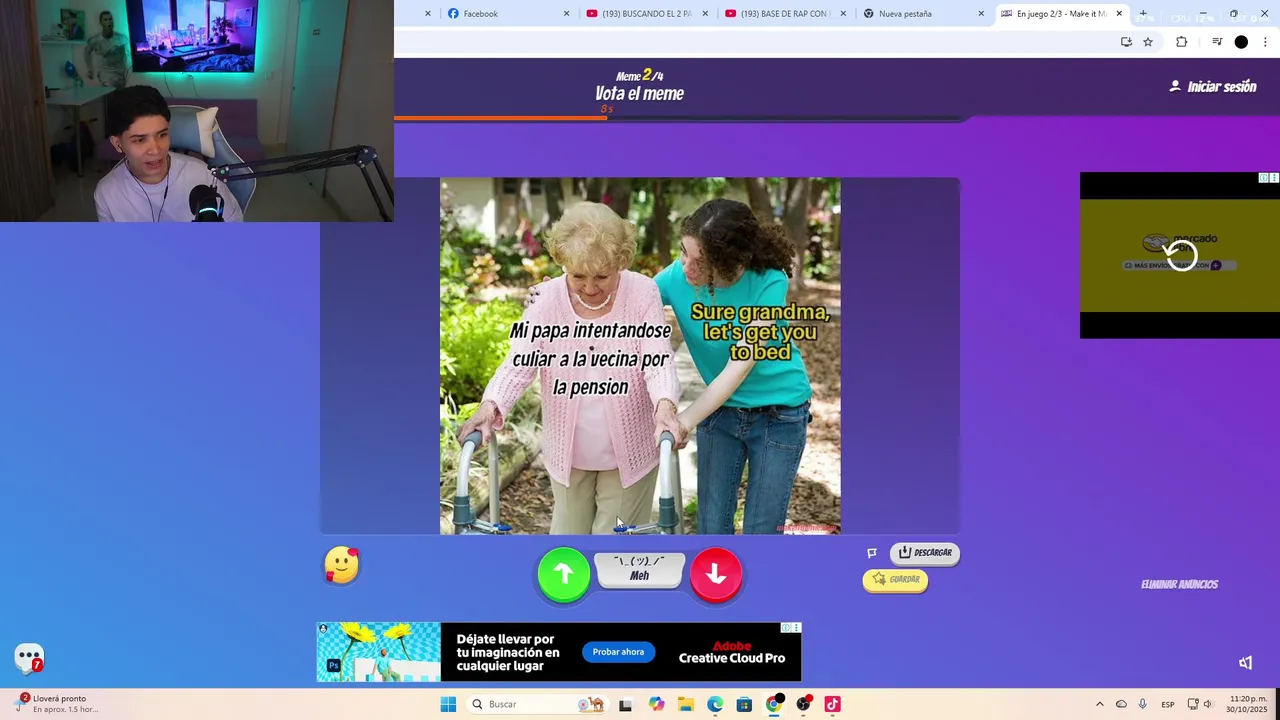The width and height of the screenshot is (1280, 720).
Task: Show hidden system tray icons
Action: (x=1100, y=704)
